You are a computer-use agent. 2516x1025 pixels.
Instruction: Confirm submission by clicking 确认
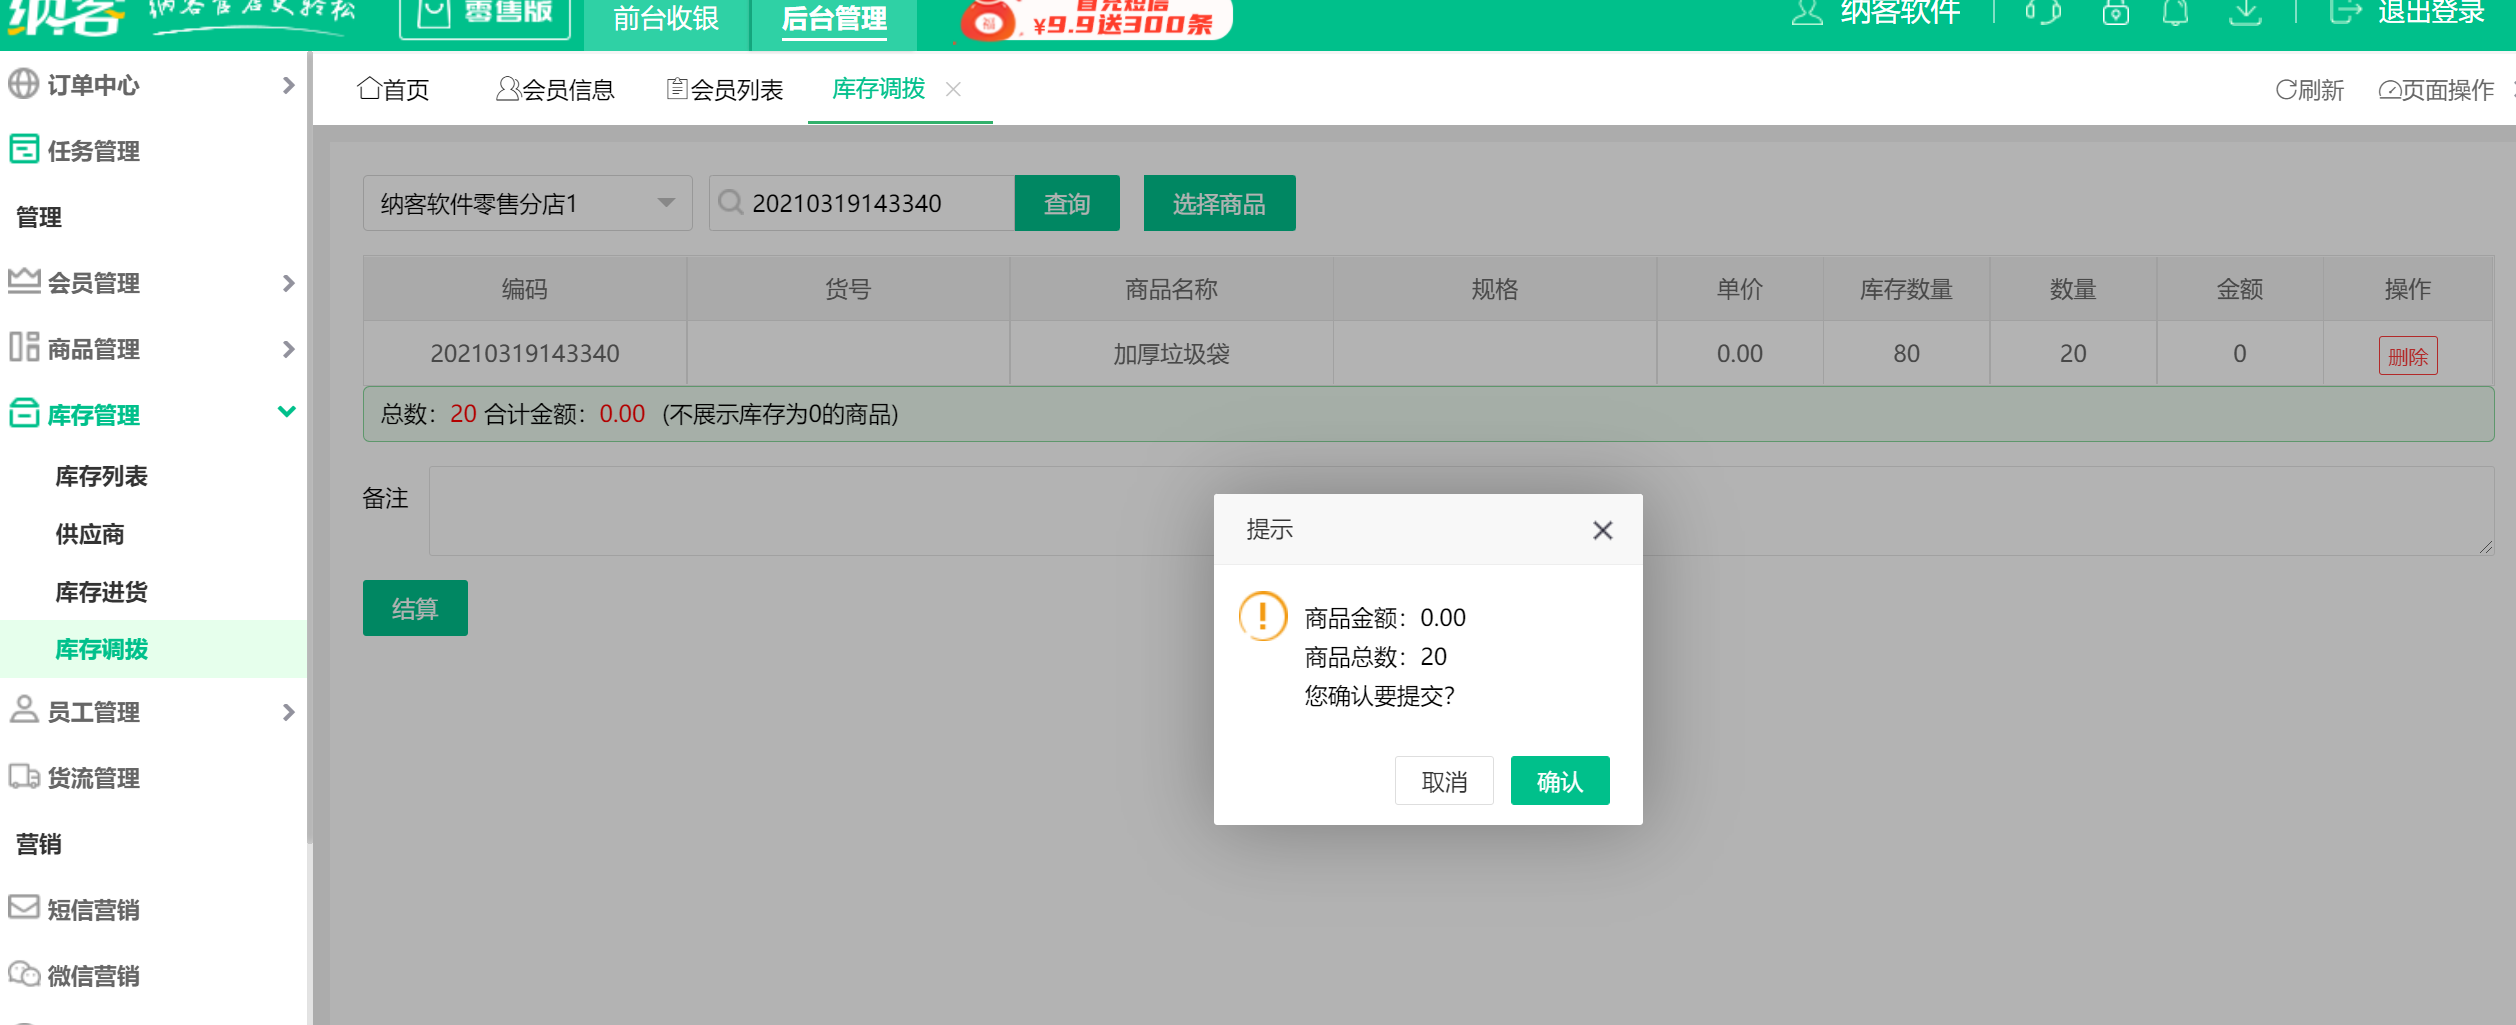coord(1559,780)
